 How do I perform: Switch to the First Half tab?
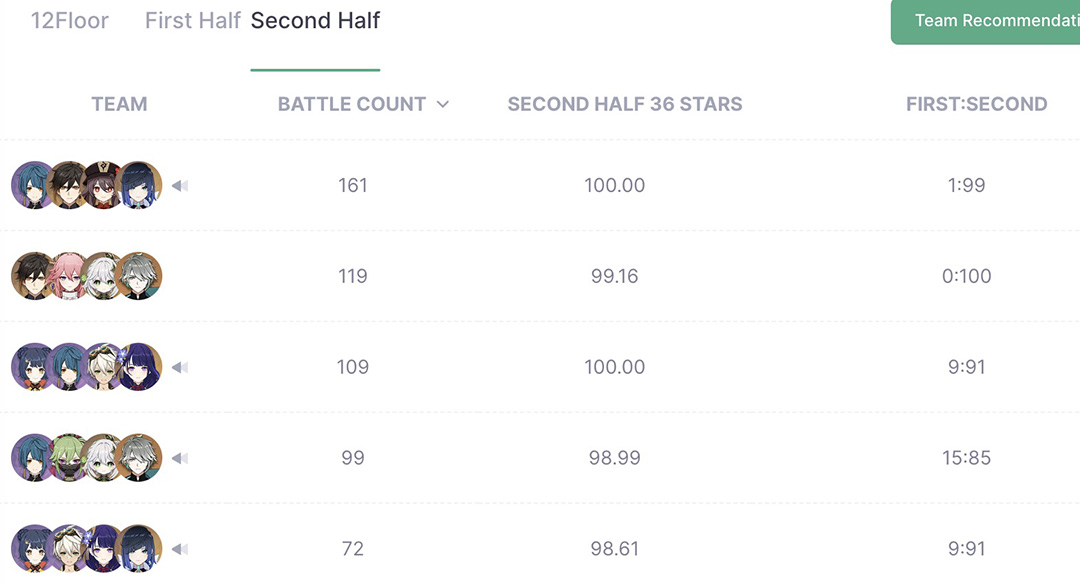pyautogui.click(x=193, y=21)
